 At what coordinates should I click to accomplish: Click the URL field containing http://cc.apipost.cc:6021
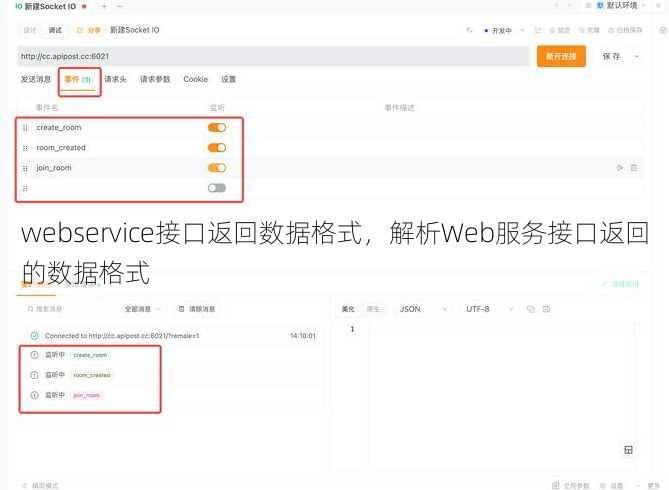click(273, 56)
